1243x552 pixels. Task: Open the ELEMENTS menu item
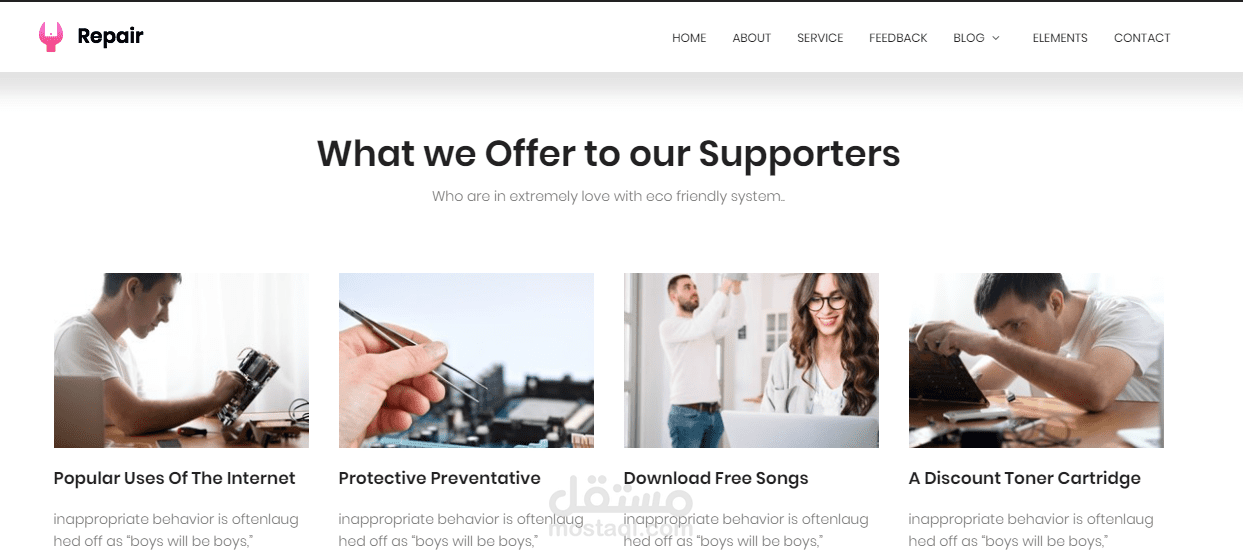[x=1060, y=38]
